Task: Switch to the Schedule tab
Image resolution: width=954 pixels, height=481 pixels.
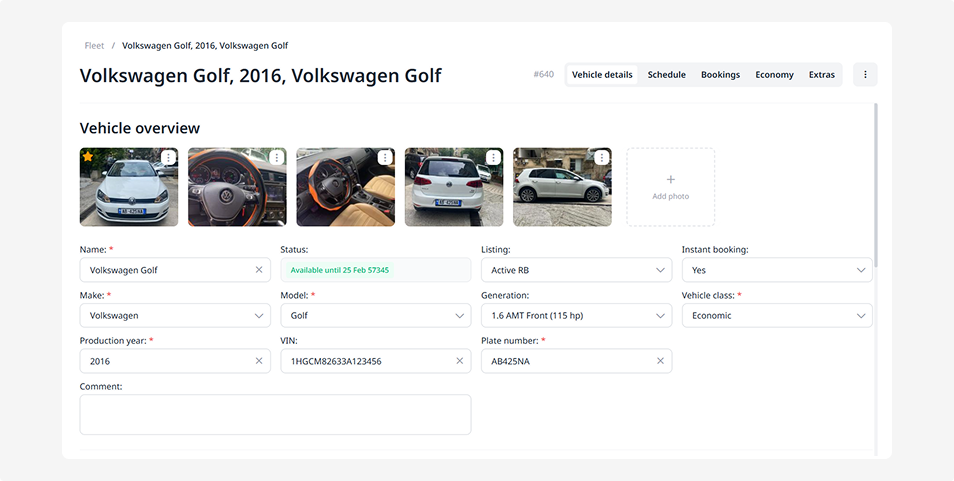Action: pos(666,75)
